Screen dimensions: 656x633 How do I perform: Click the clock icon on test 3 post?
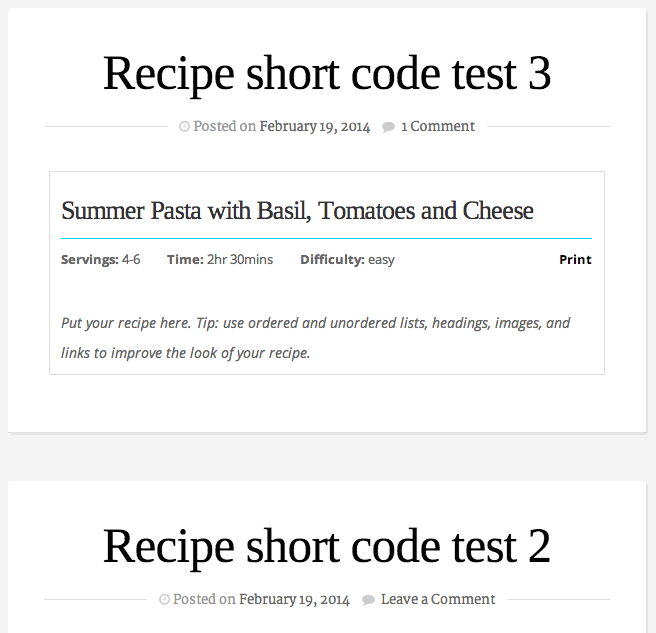pos(184,127)
